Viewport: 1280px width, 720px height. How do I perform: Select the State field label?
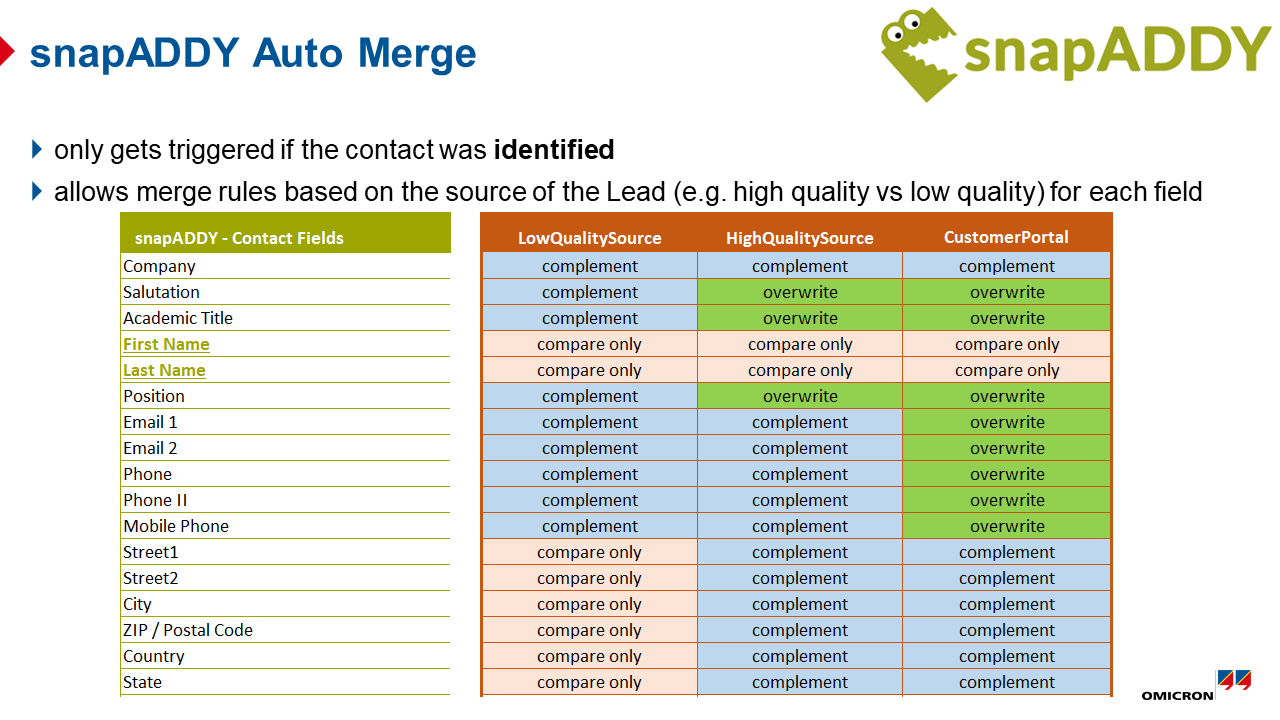tap(142, 682)
